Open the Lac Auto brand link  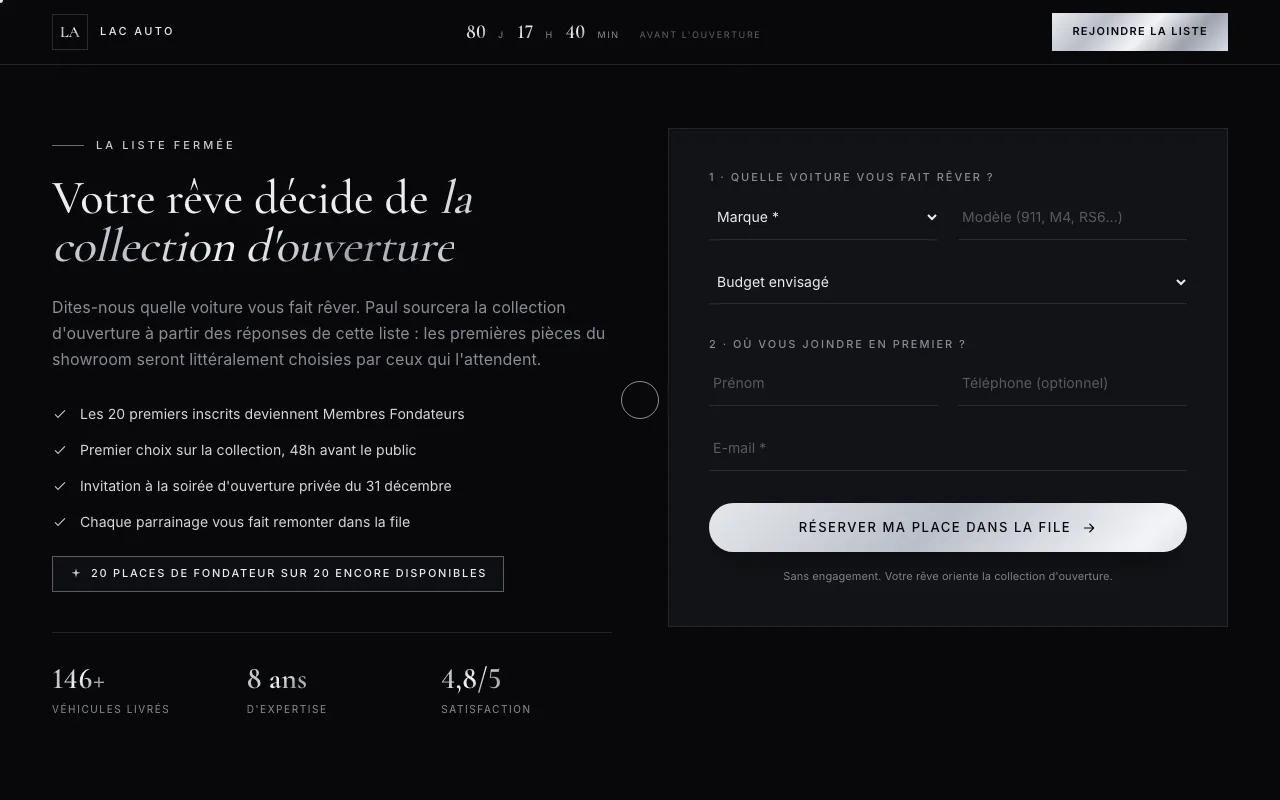tap(113, 32)
